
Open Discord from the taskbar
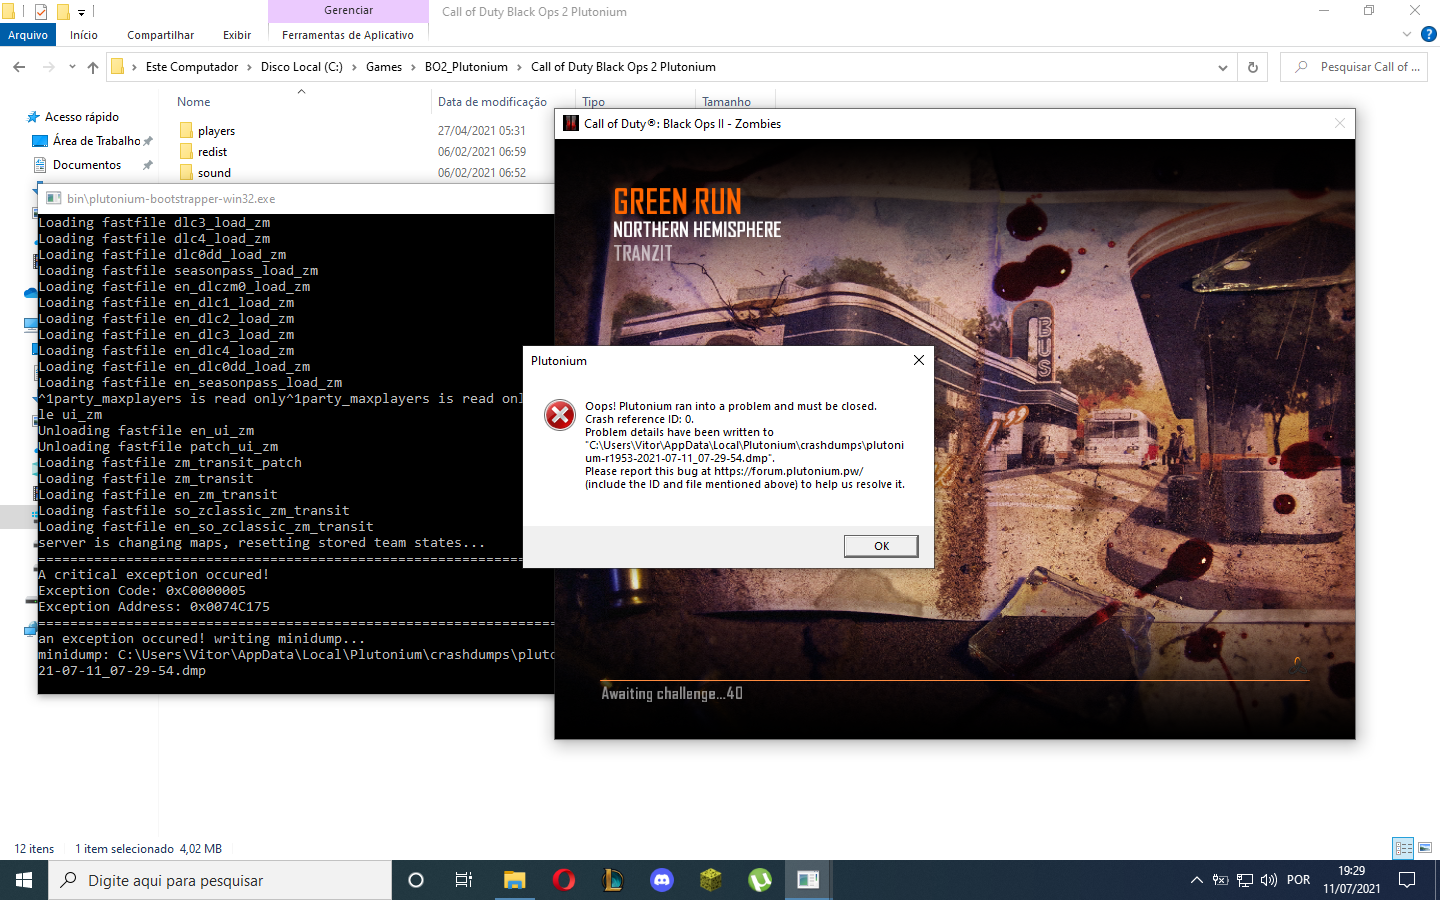click(x=661, y=880)
